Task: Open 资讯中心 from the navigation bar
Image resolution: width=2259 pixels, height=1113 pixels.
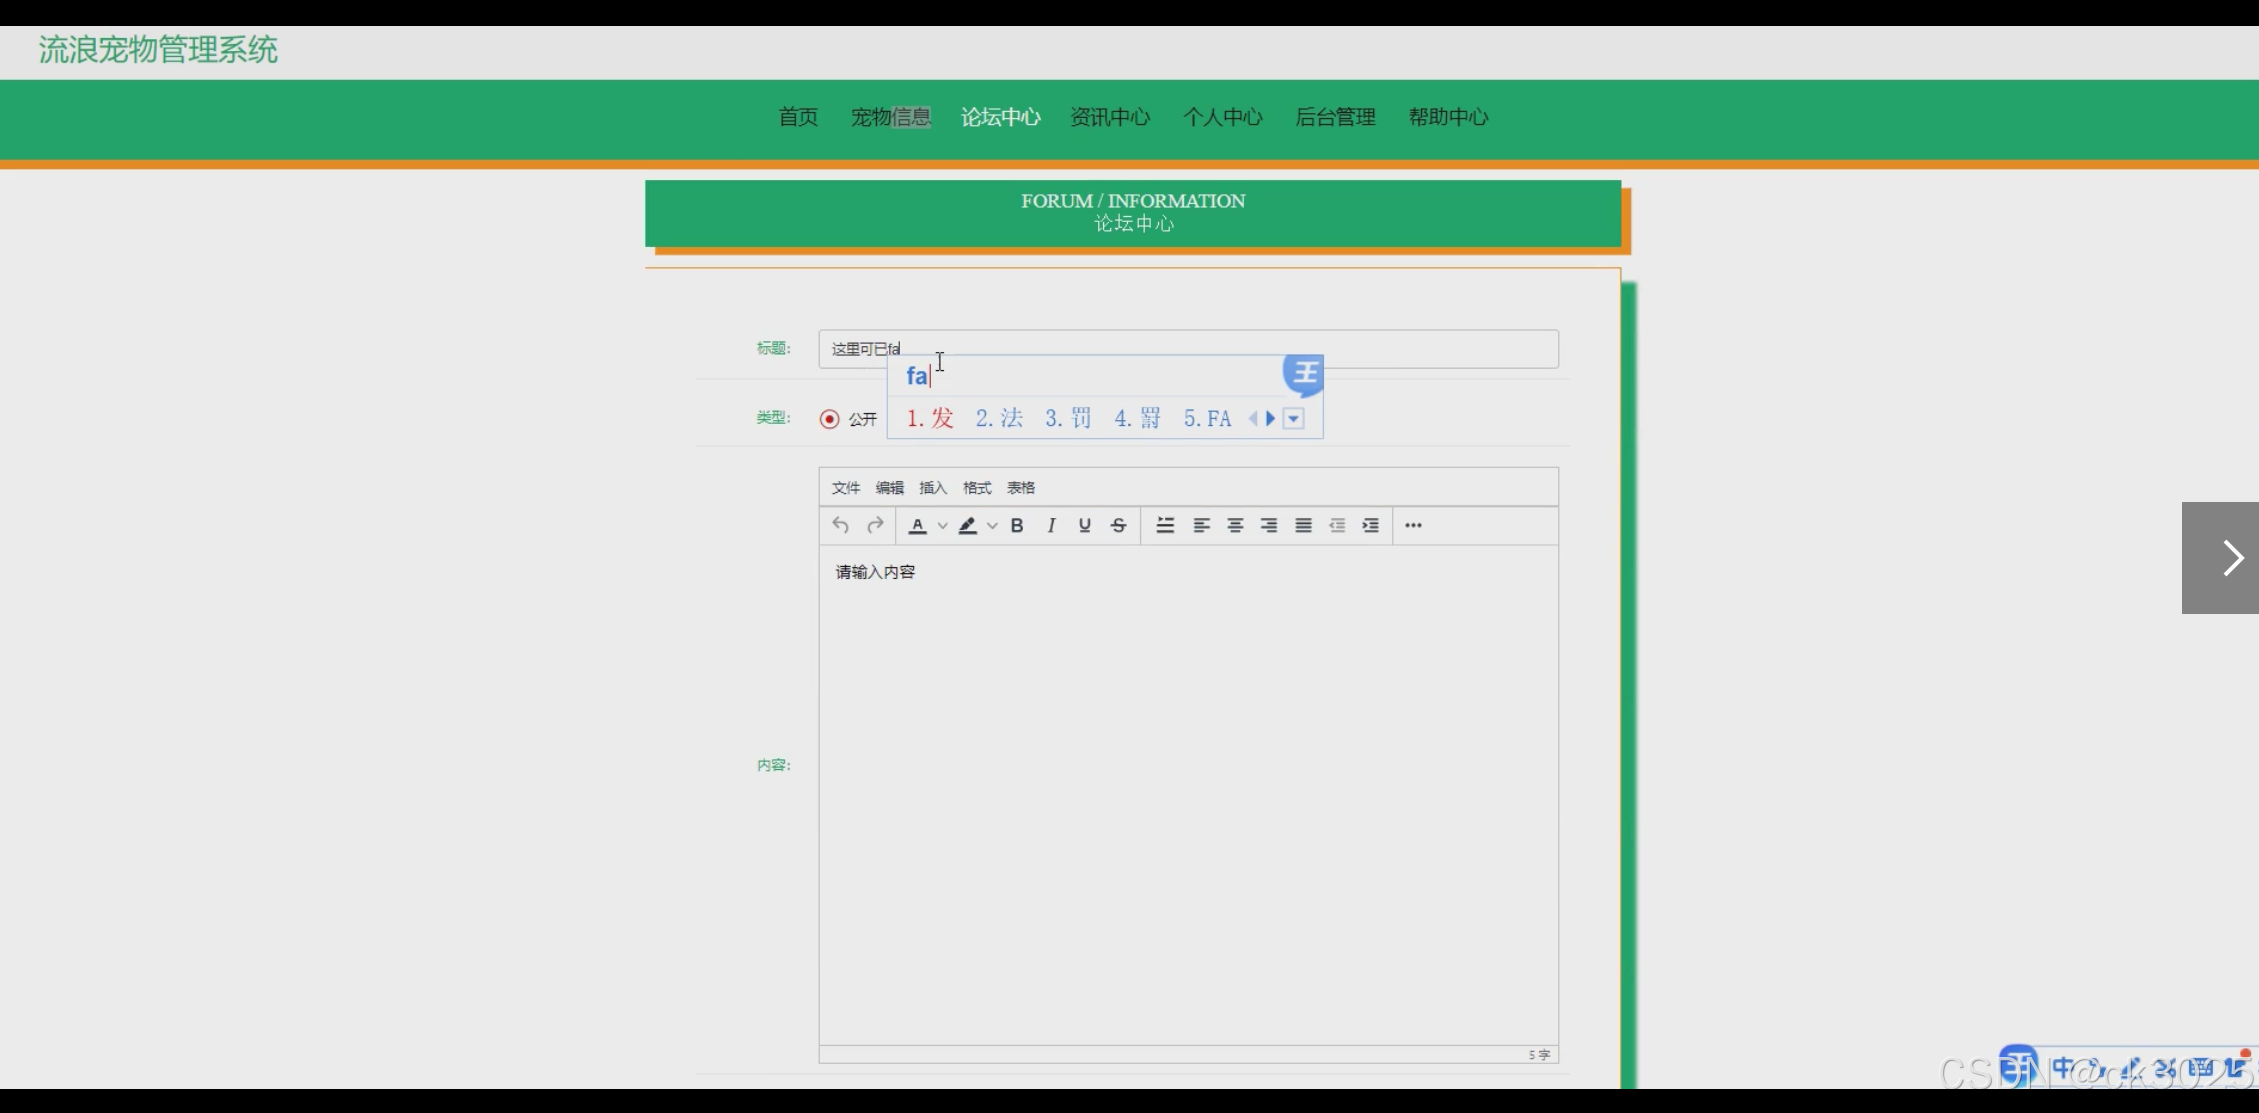Action: [x=1109, y=117]
